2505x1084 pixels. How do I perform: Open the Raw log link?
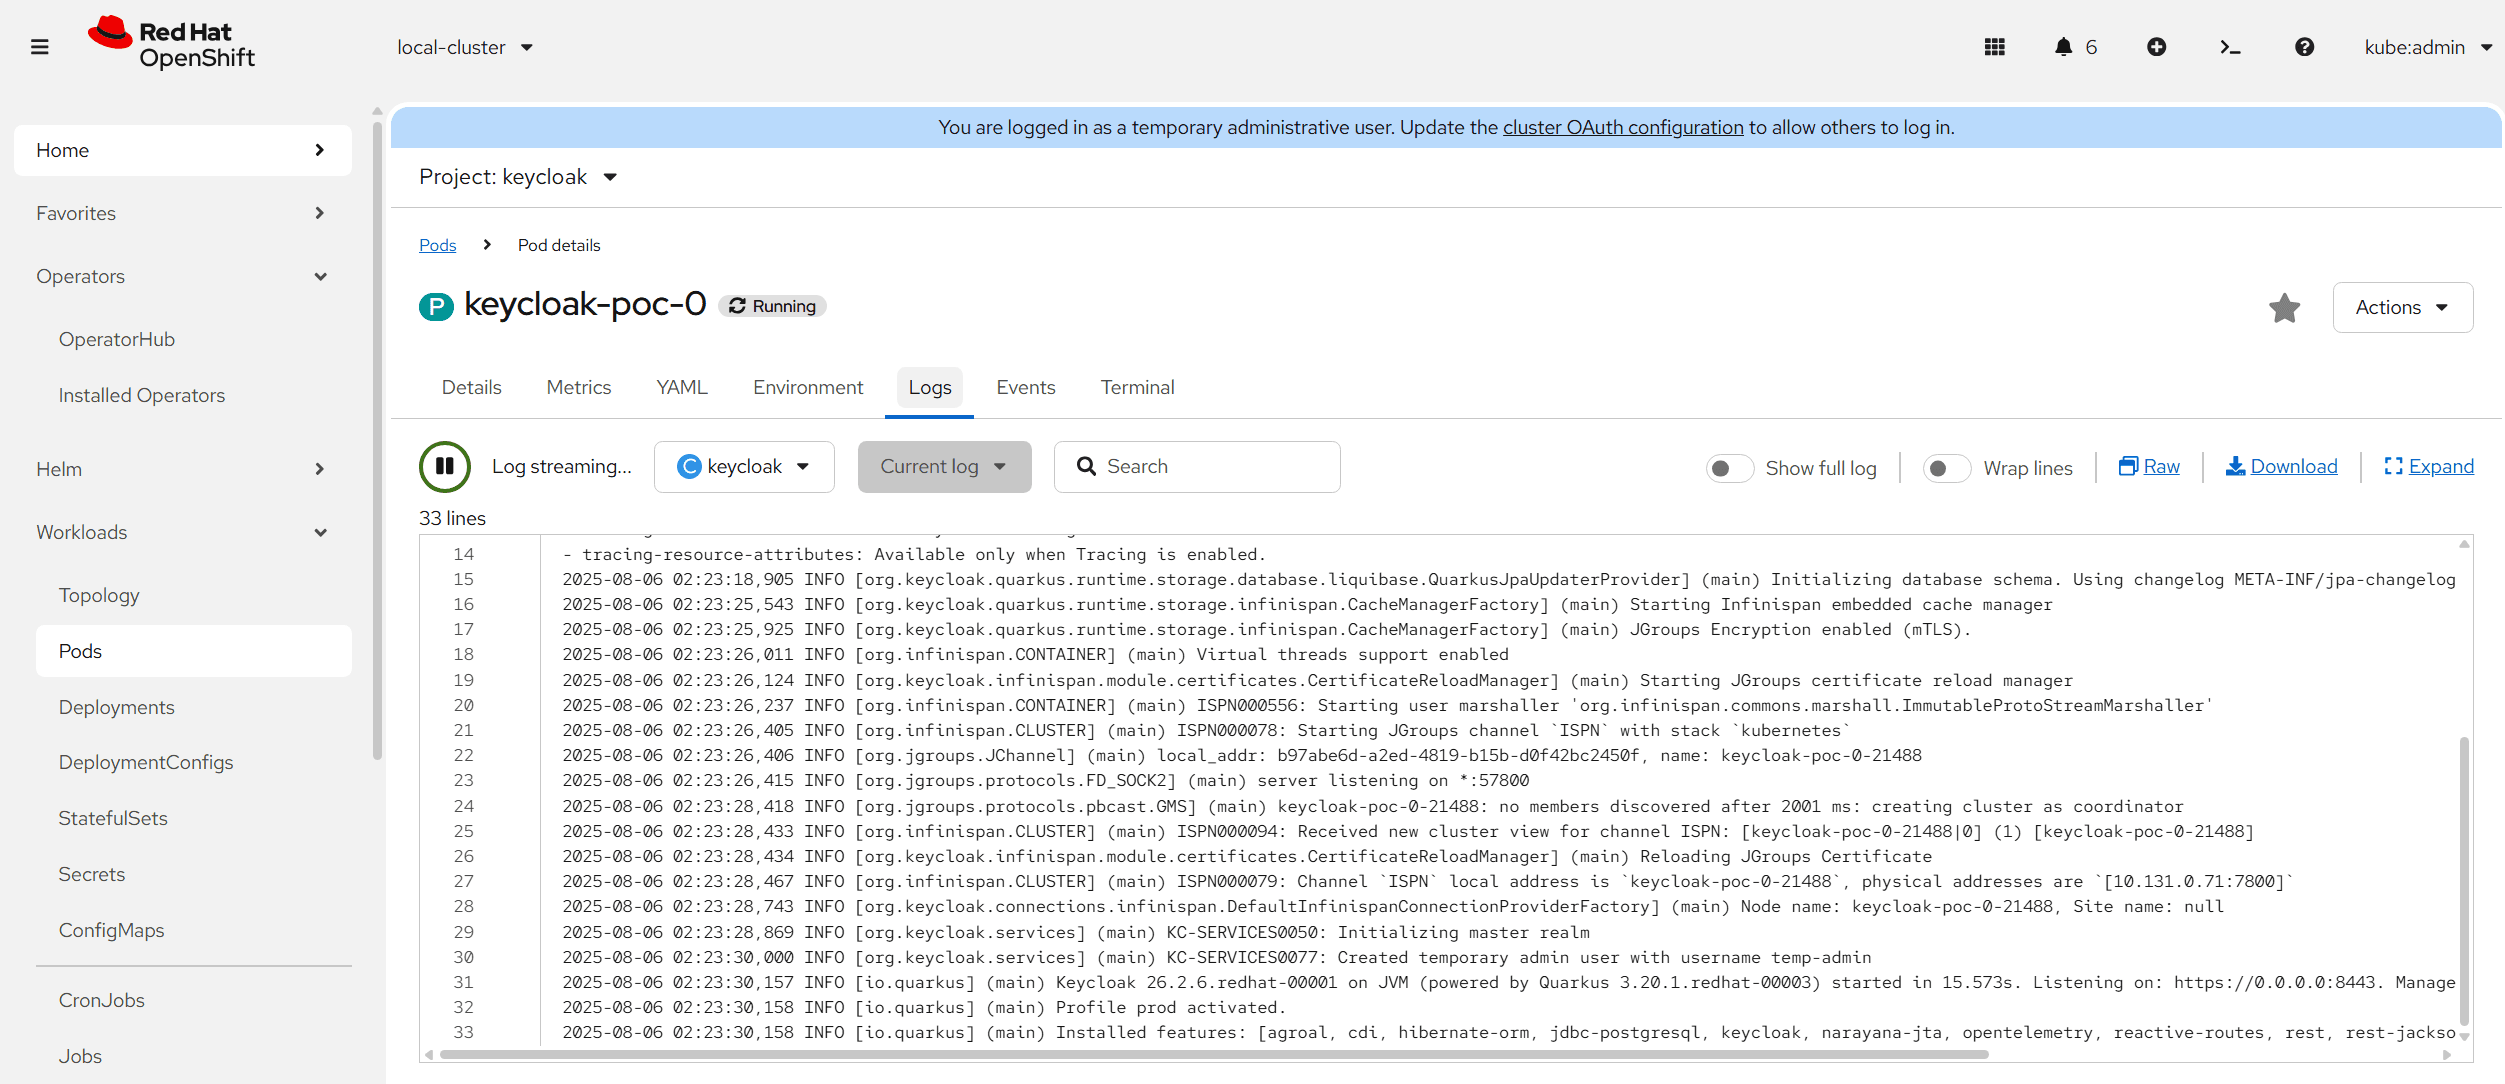pos(2149,467)
